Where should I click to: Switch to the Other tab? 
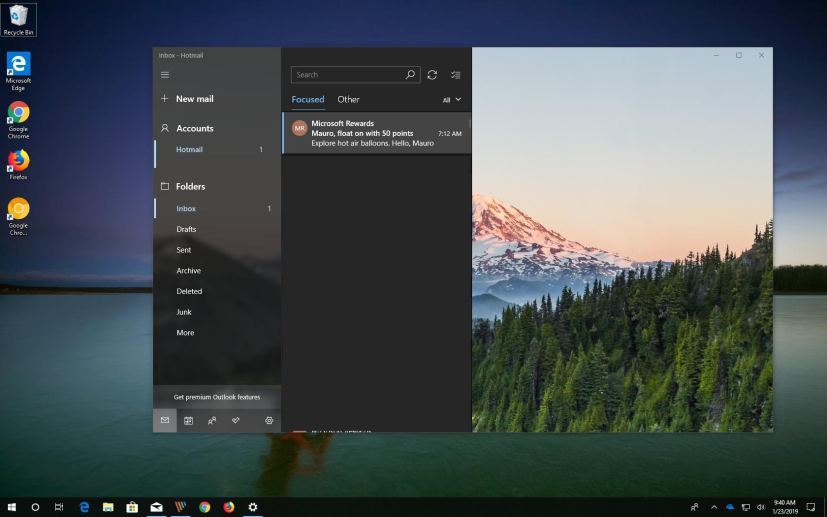pyautogui.click(x=348, y=99)
